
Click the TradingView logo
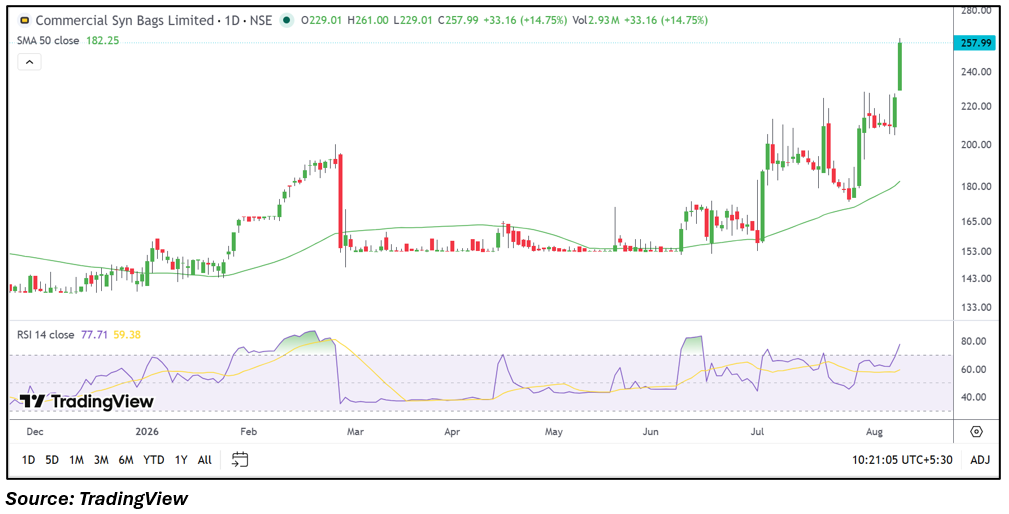pos(86,401)
